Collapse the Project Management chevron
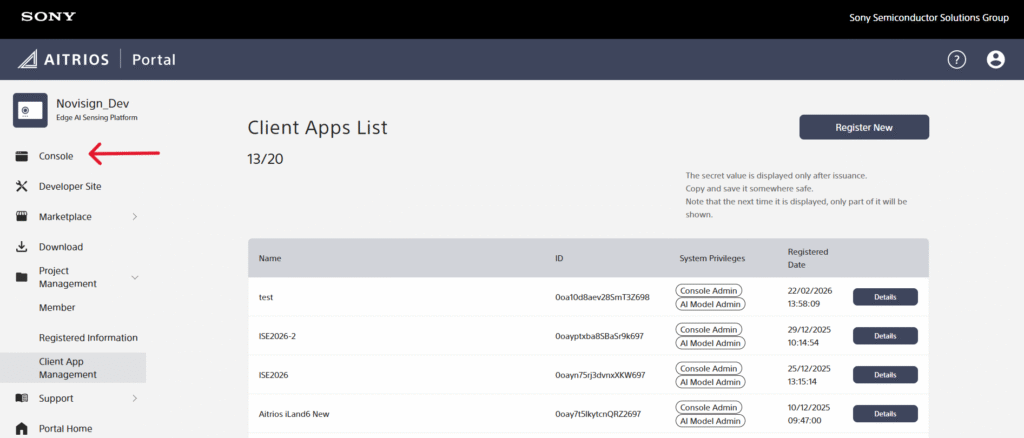This screenshot has width=1024, height=438. (x=134, y=277)
